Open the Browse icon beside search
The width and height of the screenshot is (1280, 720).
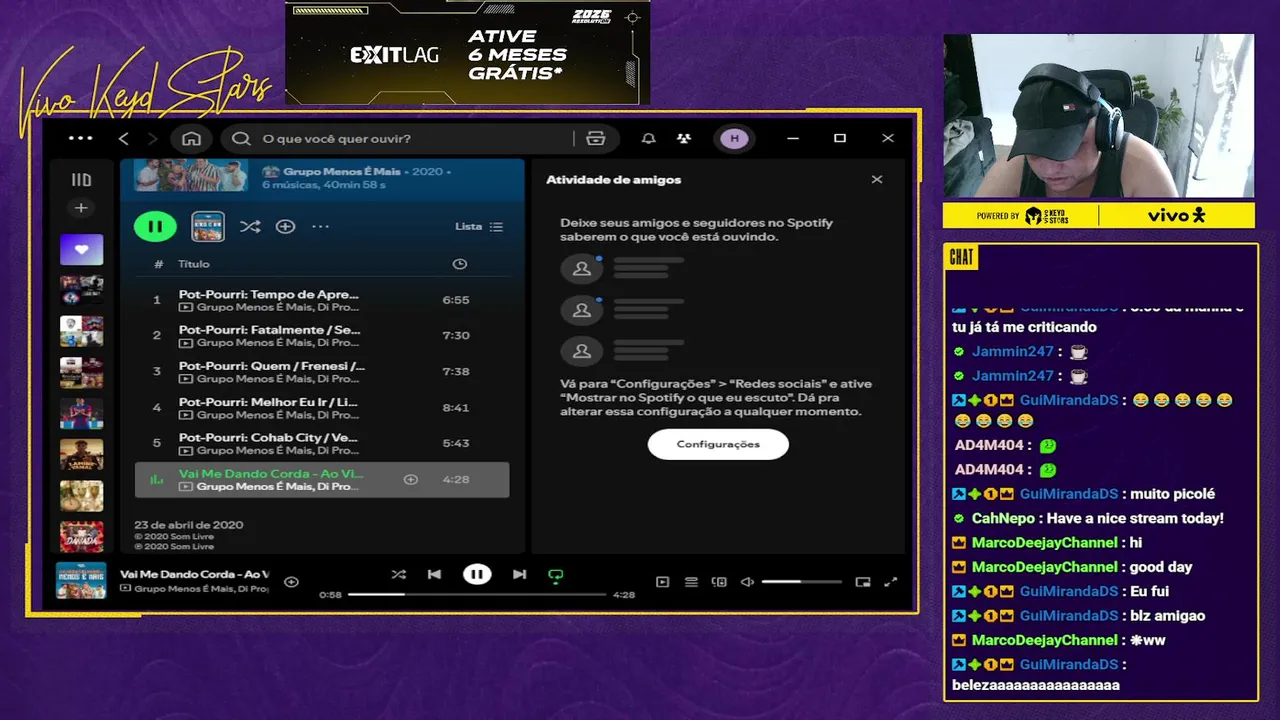(x=596, y=139)
